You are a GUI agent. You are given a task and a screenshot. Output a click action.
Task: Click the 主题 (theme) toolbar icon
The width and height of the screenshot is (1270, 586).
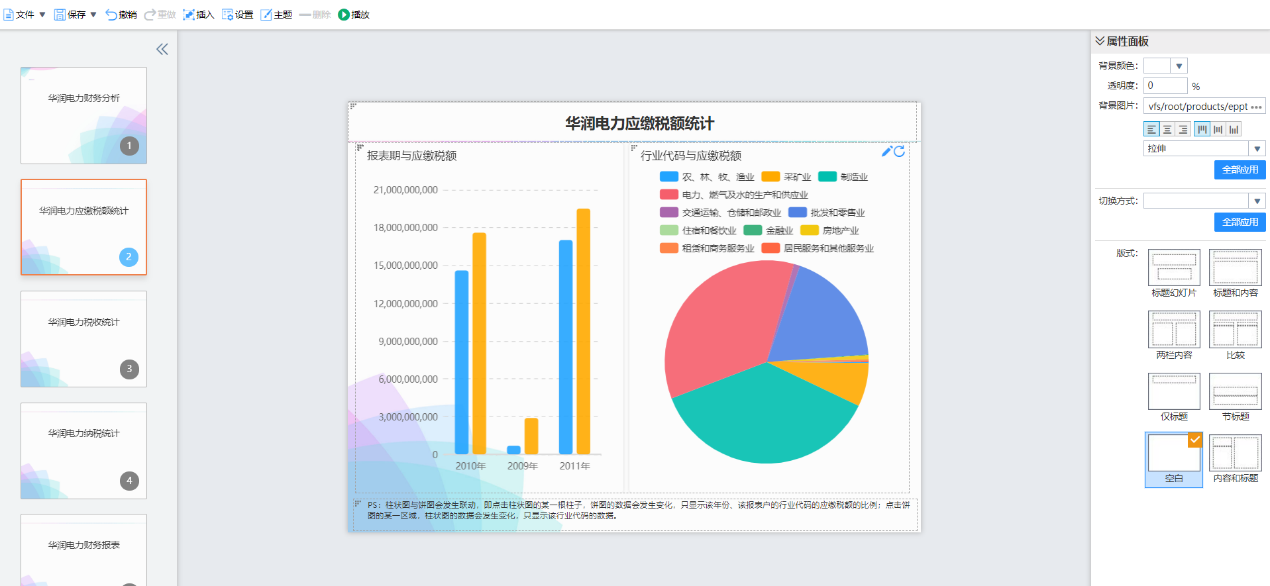click(x=276, y=15)
